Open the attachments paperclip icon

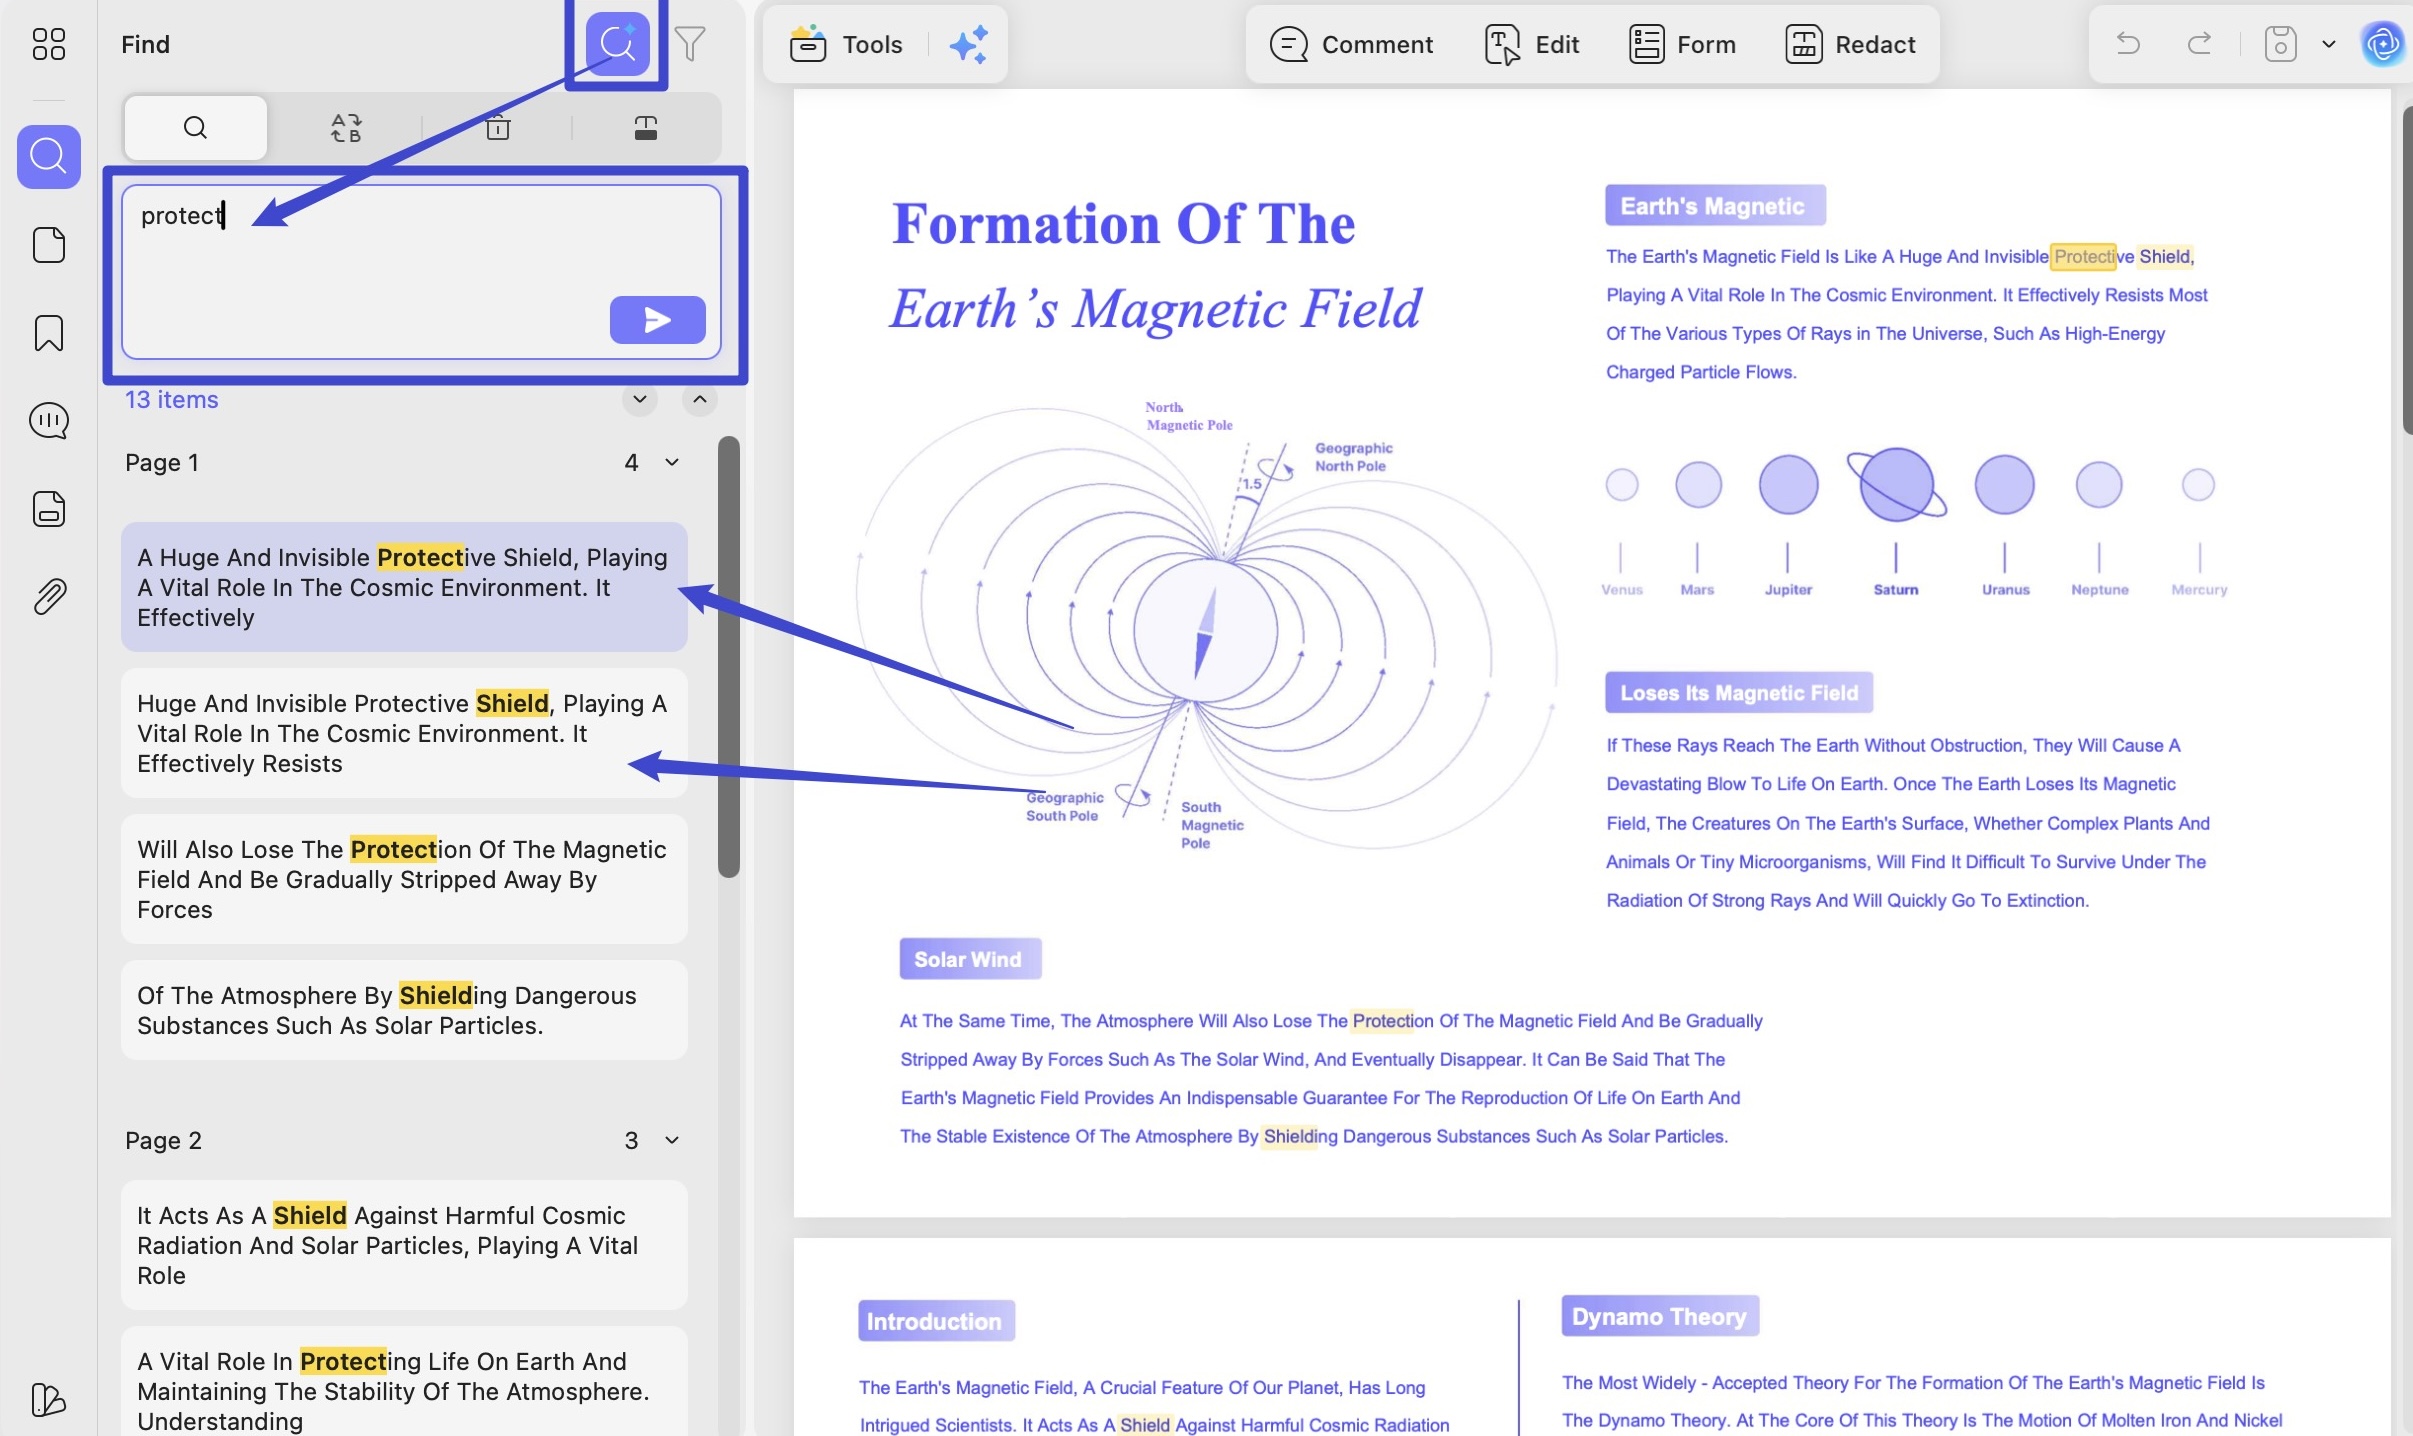[48, 597]
